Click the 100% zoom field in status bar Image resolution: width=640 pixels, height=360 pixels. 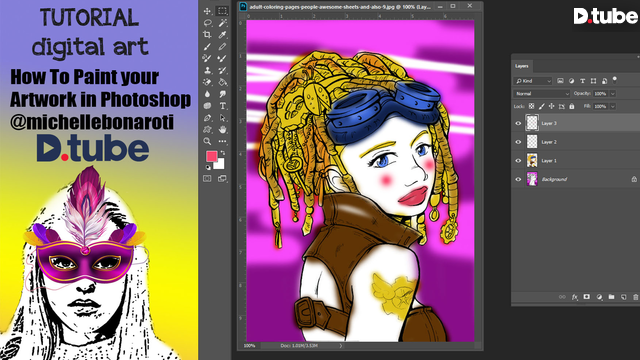[x=250, y=346]
